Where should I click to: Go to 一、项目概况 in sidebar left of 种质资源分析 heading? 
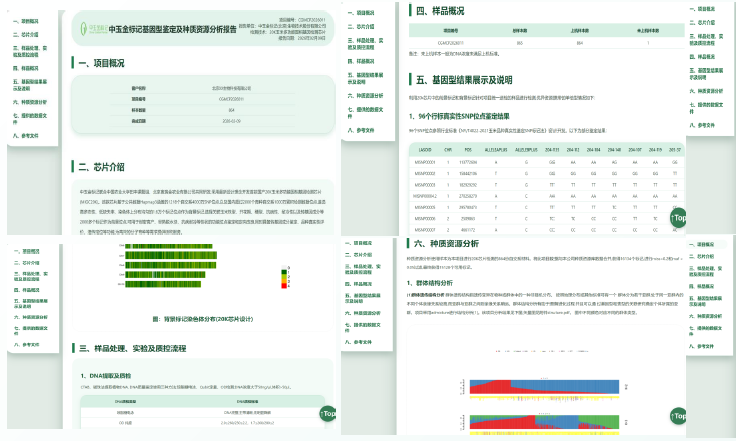coord(359,243)
